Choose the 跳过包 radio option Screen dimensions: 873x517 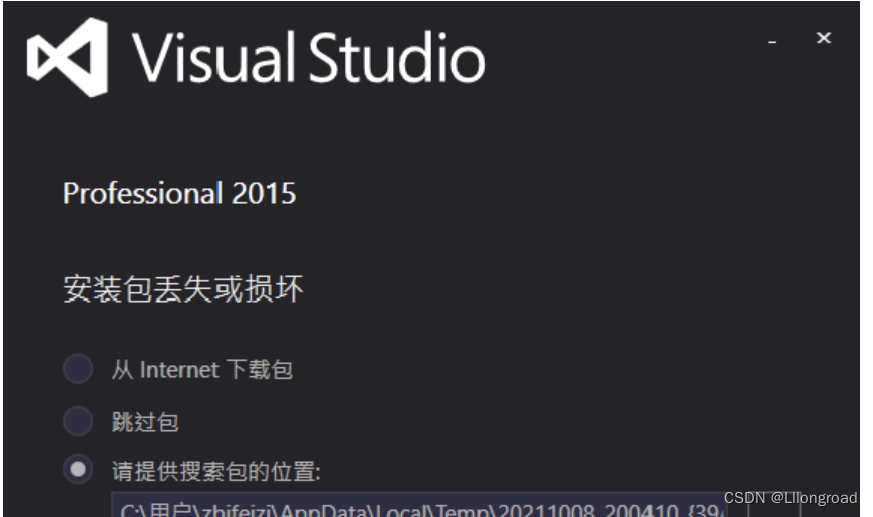78,421
